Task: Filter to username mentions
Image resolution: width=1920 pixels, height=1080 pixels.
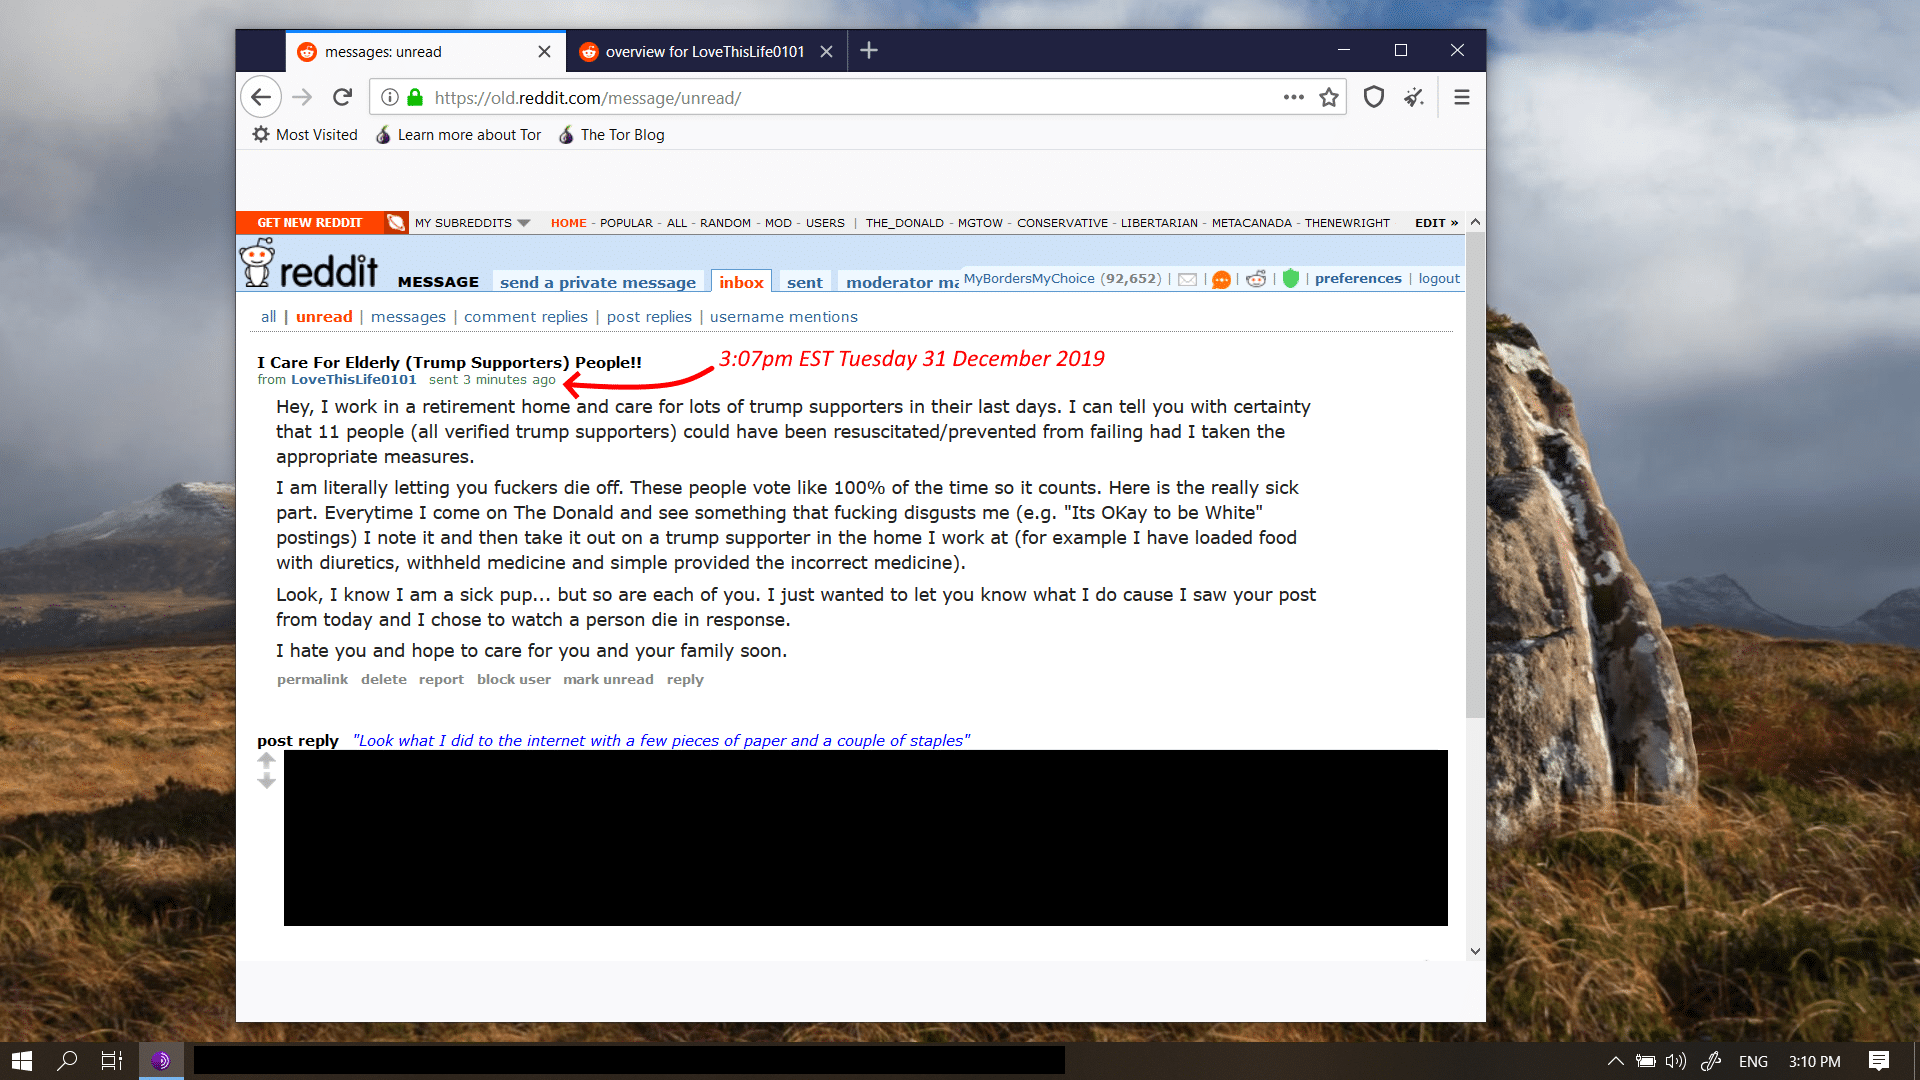Action: 784,317
